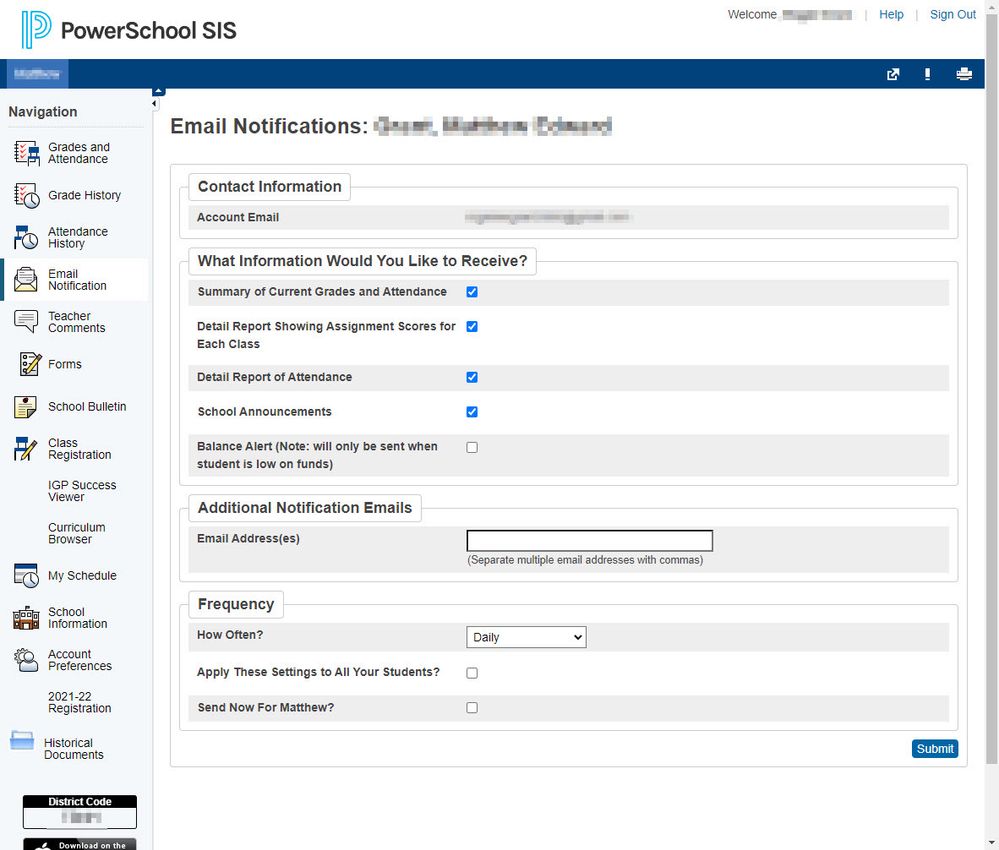The width and height of the screenshot is (999, 850).
Task: Enable the Balance Alert checkbox
Action: click(x=472, y=447)
